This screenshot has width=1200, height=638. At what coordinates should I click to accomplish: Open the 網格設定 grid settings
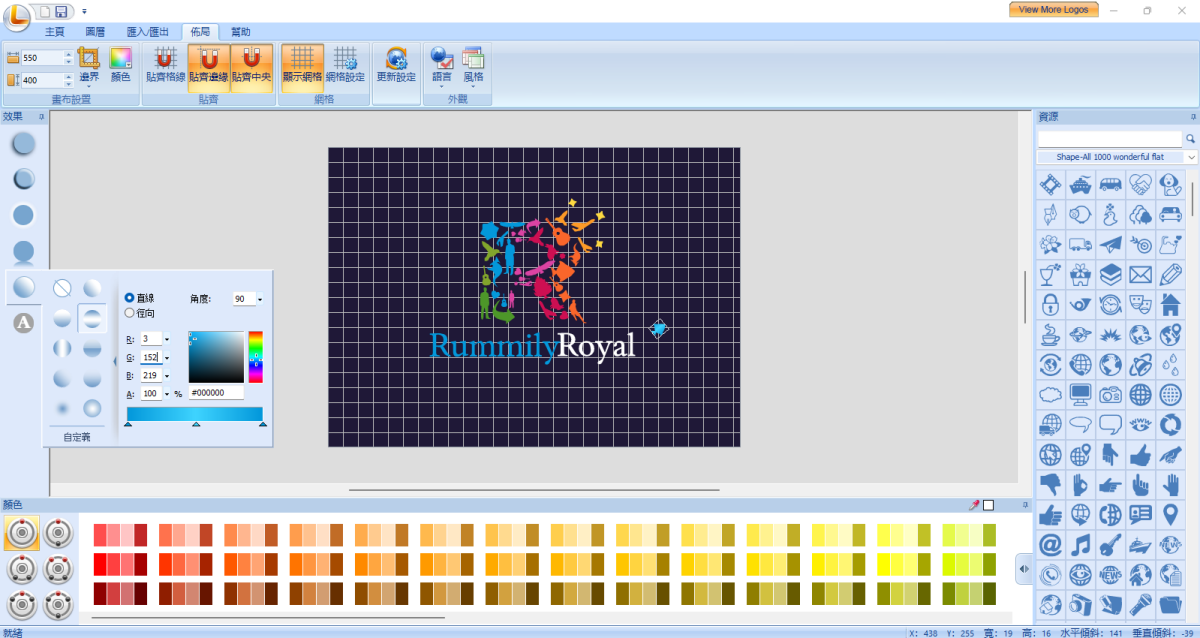point(345,65)
